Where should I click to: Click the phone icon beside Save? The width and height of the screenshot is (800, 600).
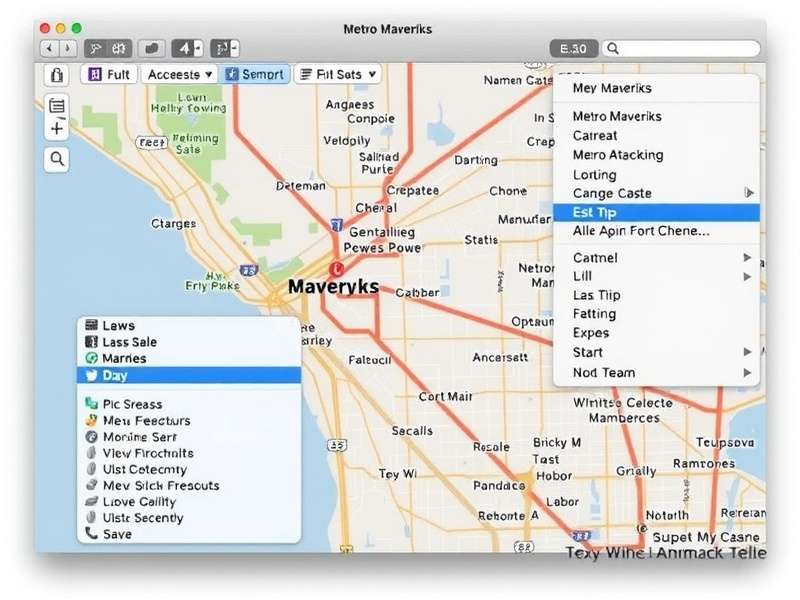(92, 534)
